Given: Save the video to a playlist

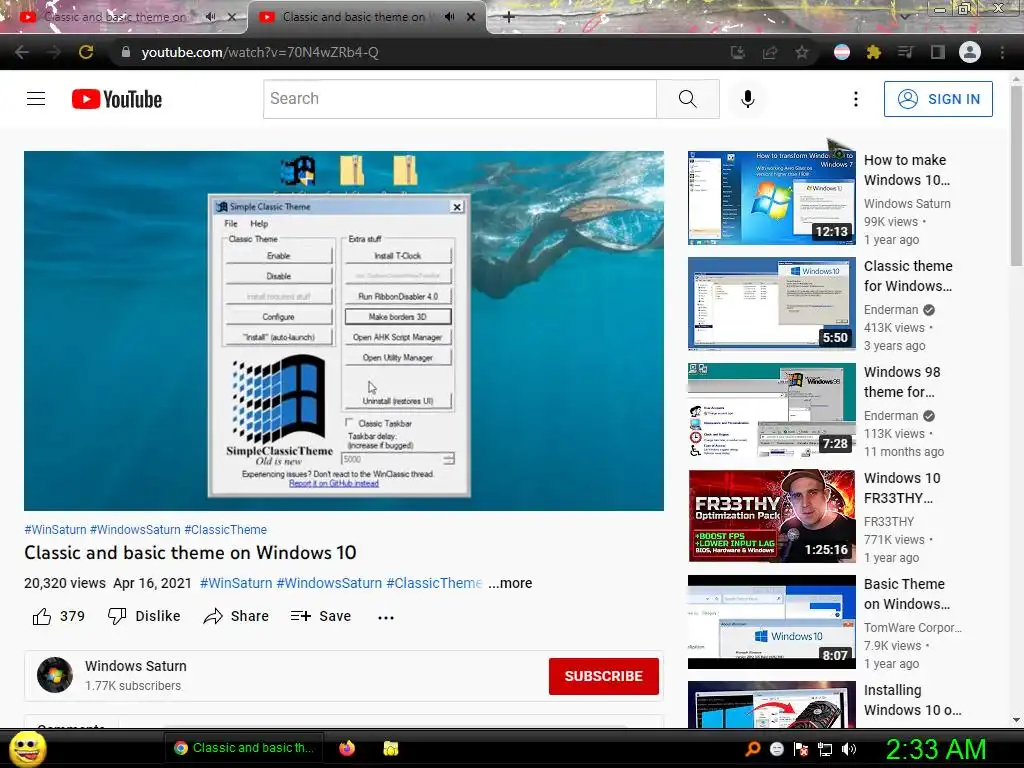Looking at the screenshot, I should coord(321,616).
